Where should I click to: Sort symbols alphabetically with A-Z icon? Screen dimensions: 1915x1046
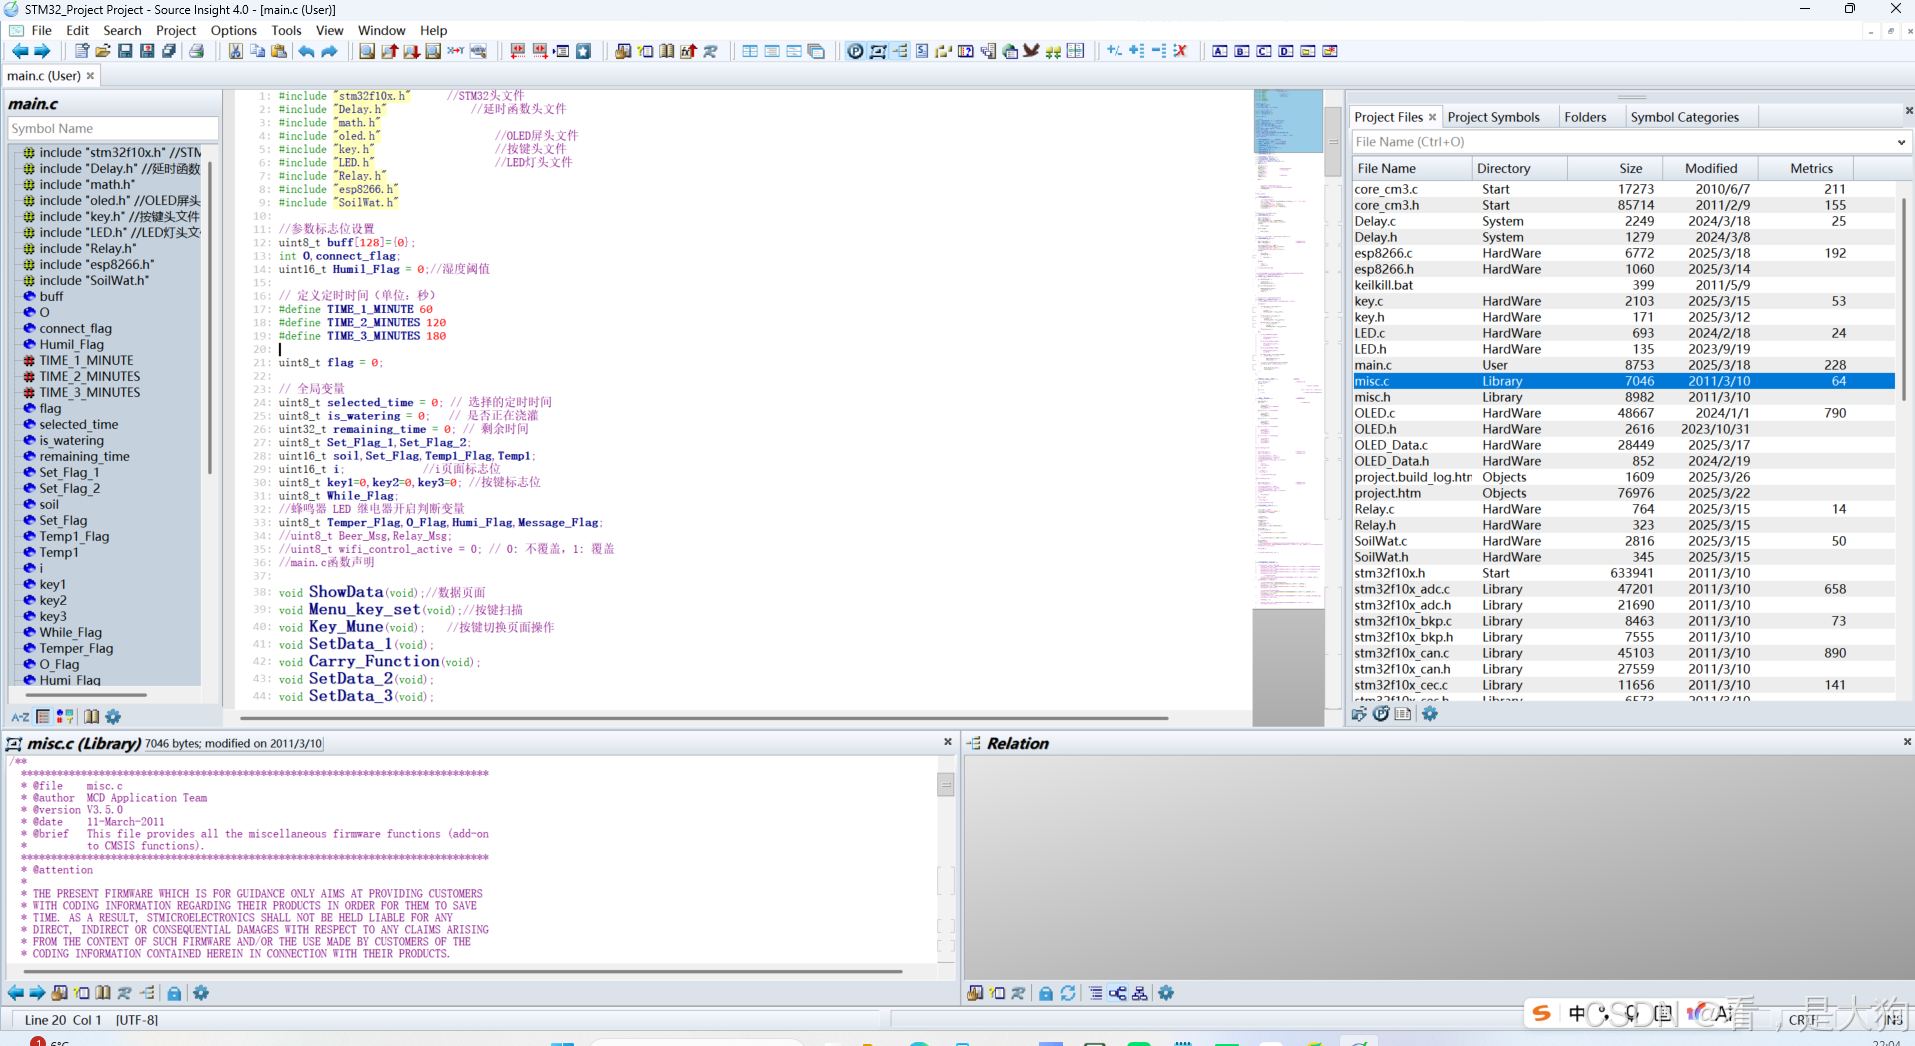coord(20,716)
